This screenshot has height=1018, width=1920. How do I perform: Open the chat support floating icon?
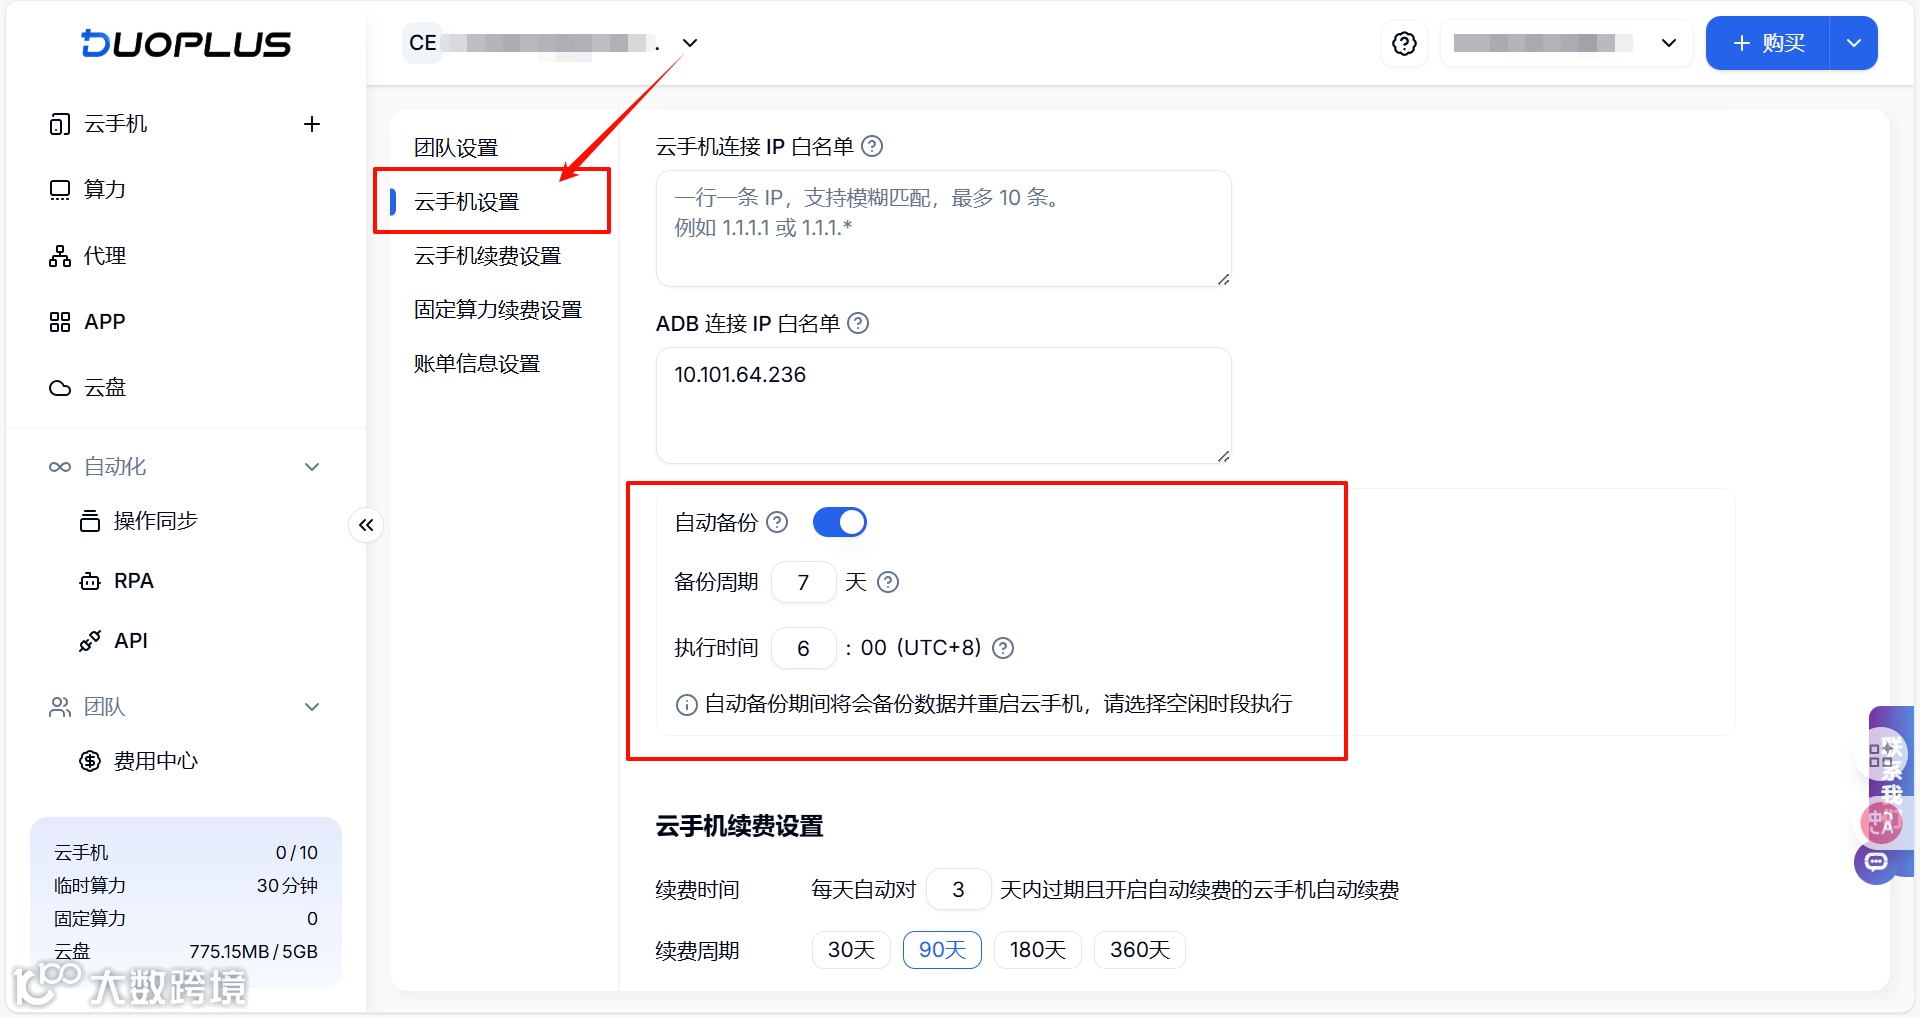click(1876, 863)
